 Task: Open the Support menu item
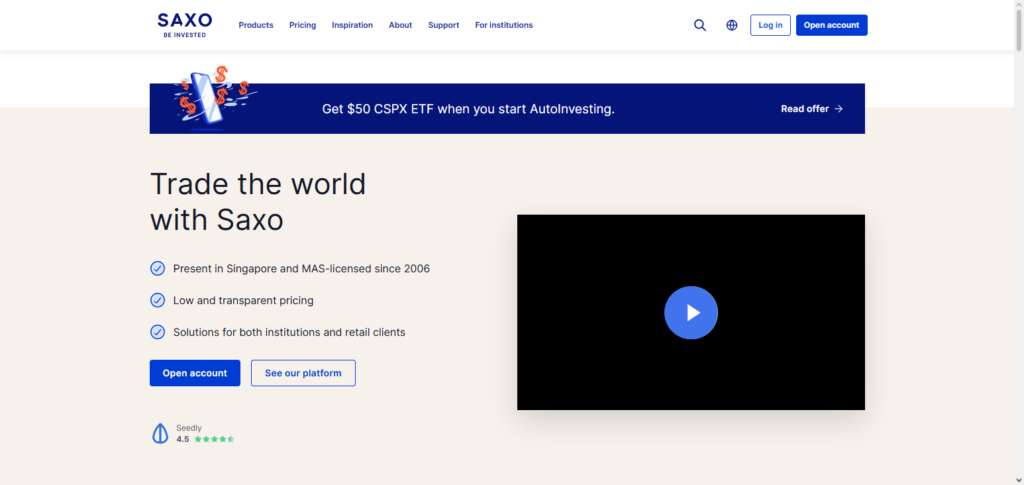pyautogui.click(x=443, y=25)
